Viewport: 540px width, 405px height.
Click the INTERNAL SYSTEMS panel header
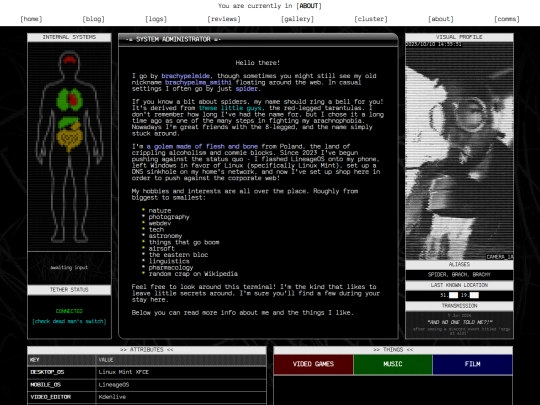coord(69,37)
